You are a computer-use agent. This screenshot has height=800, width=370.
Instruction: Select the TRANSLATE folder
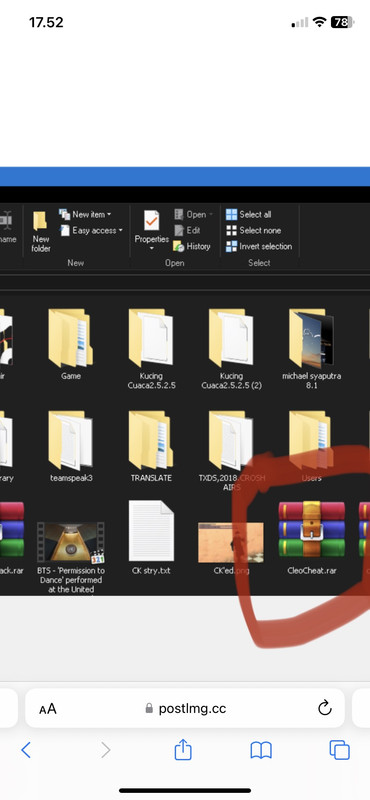tap(151, 446)
